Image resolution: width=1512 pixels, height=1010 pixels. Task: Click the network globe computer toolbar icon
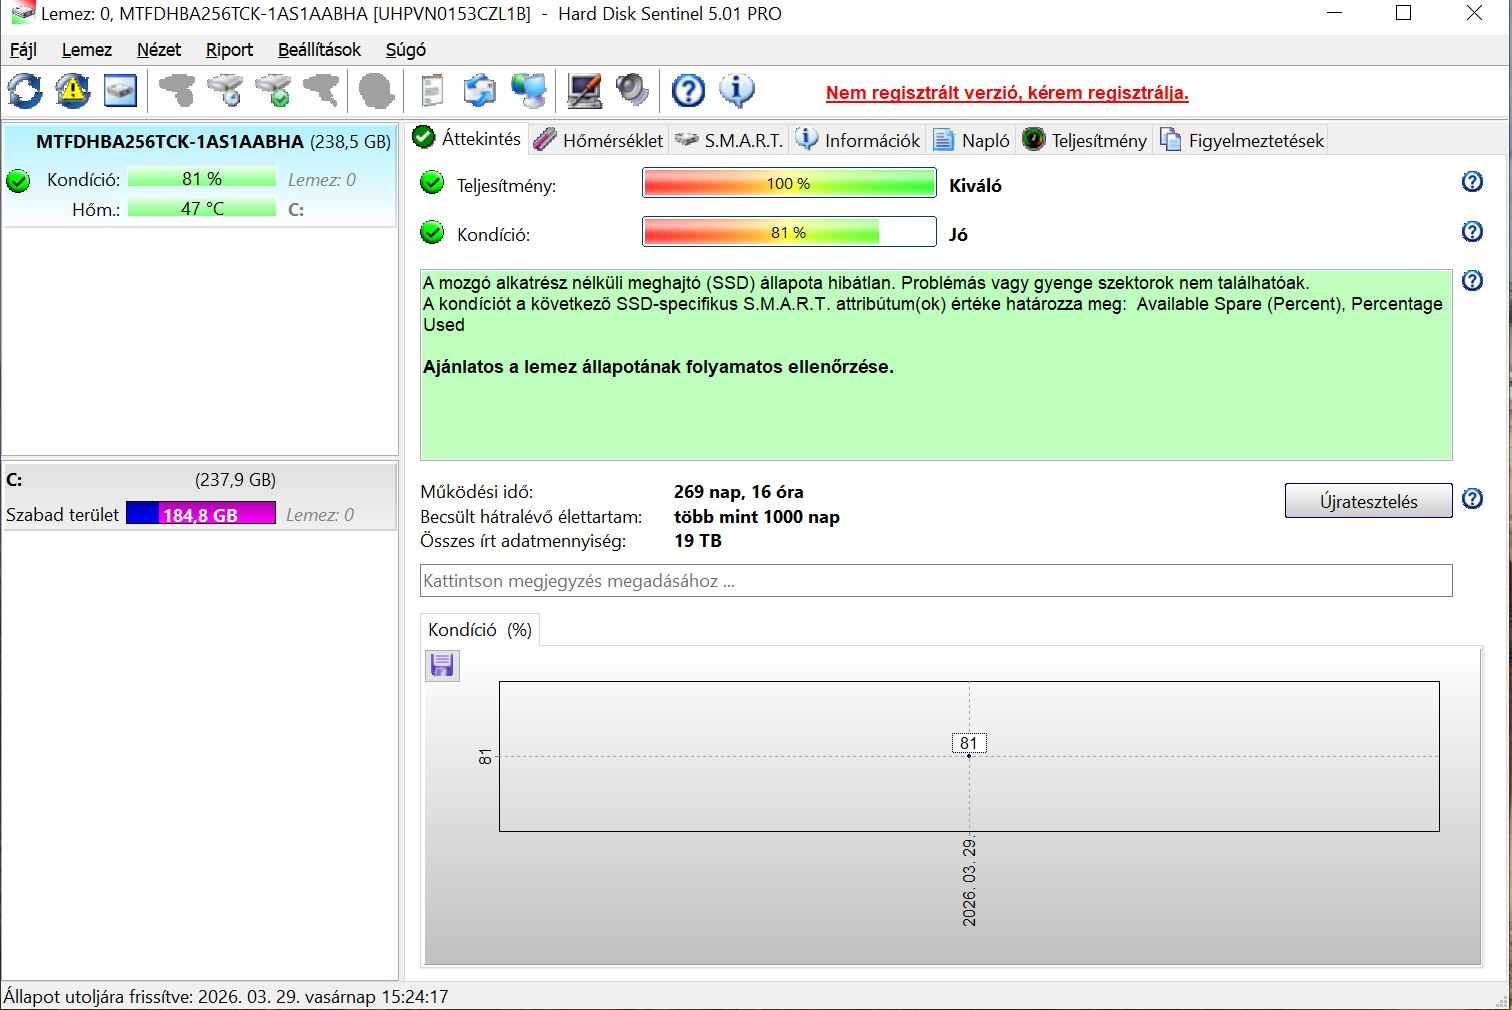tap(529, 91)
